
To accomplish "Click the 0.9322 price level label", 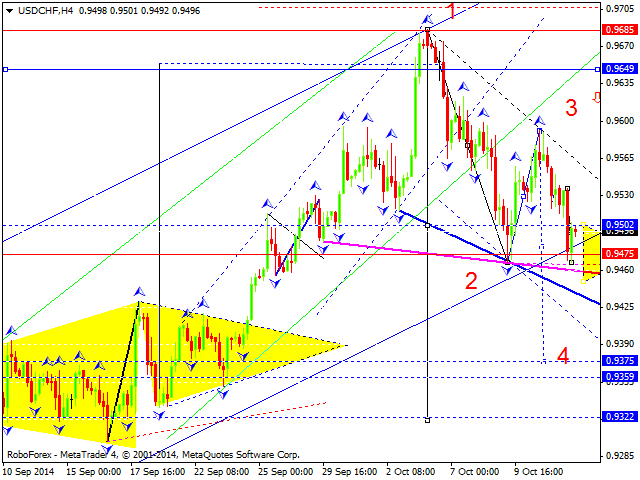I will pyautogui.click(x=620, y=417).
